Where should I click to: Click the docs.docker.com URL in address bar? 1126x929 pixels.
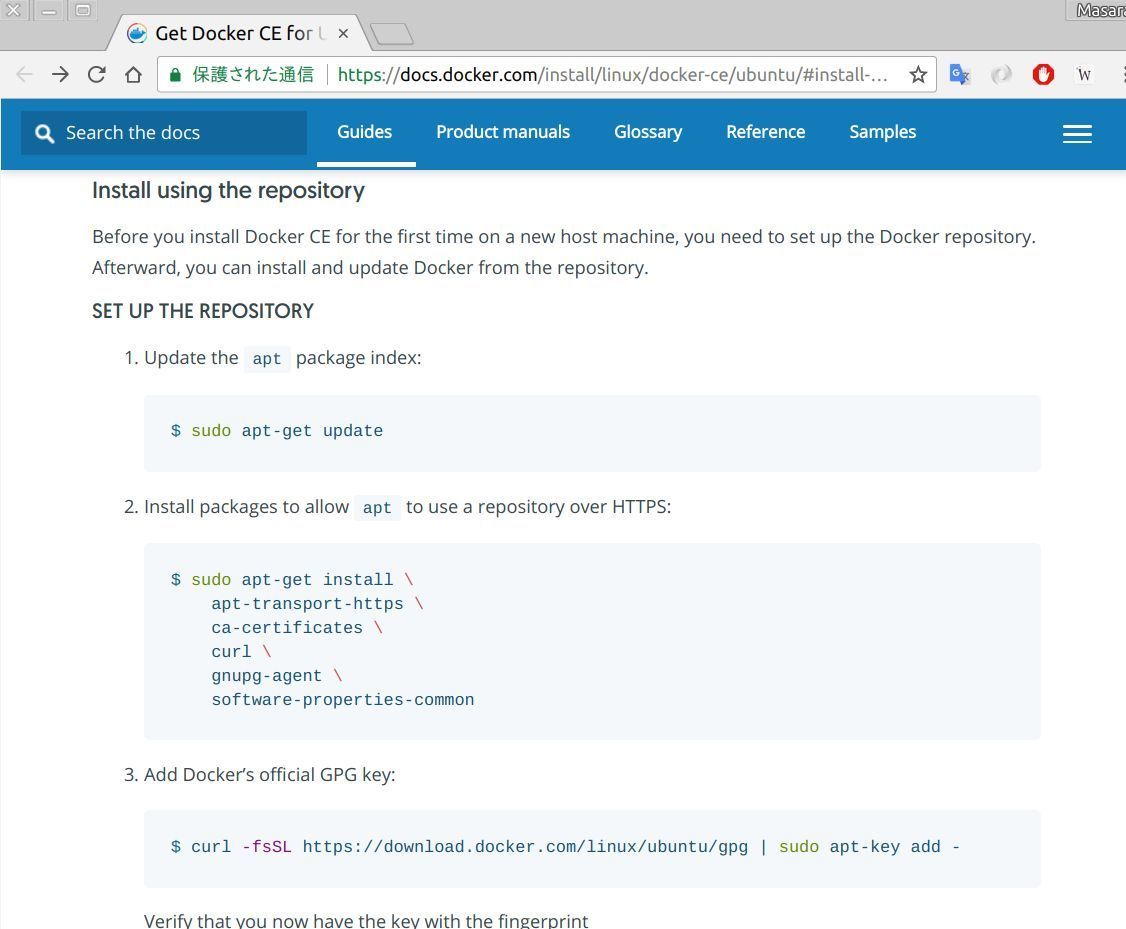coord(612,75)
